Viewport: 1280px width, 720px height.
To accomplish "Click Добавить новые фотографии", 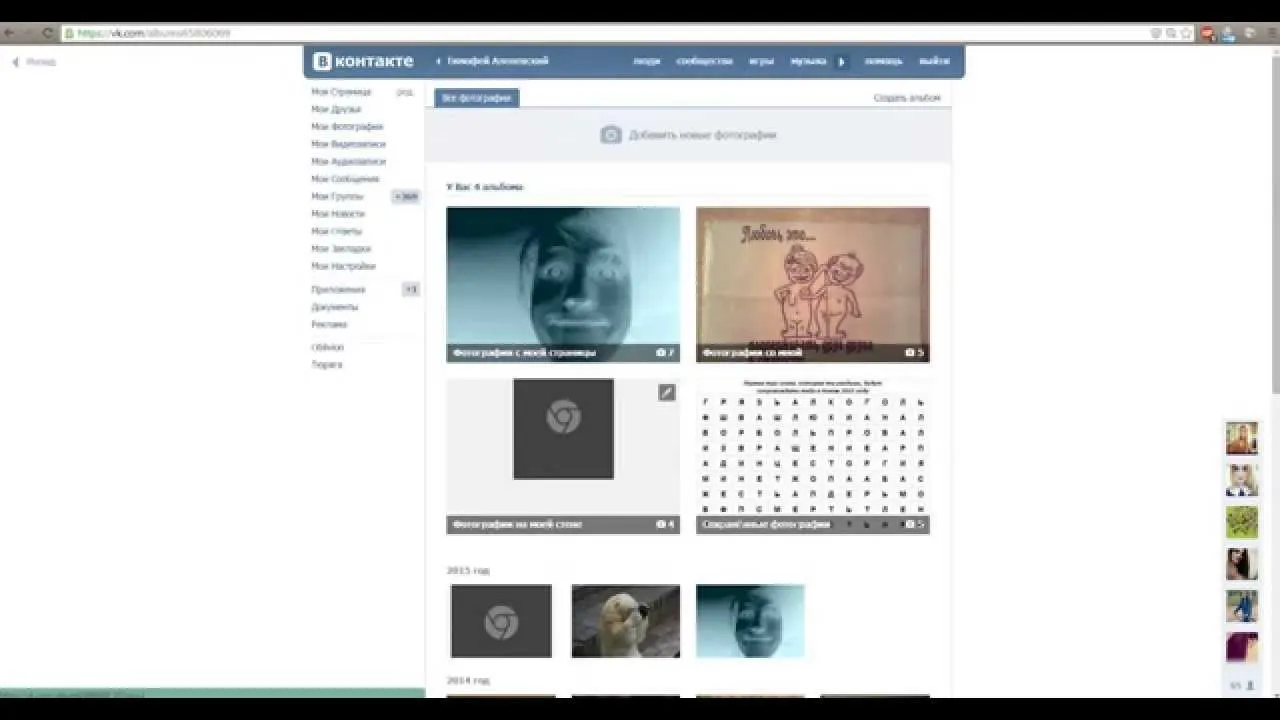I will [x=702, y=135].
